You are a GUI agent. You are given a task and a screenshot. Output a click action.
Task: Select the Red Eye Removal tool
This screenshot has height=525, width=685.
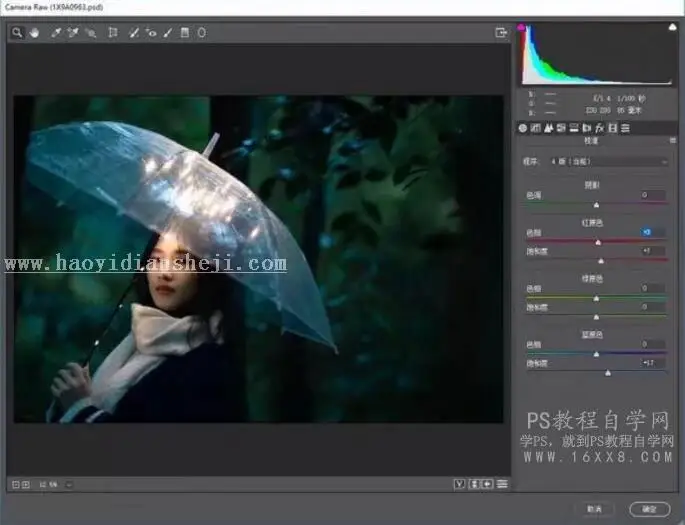151,33
